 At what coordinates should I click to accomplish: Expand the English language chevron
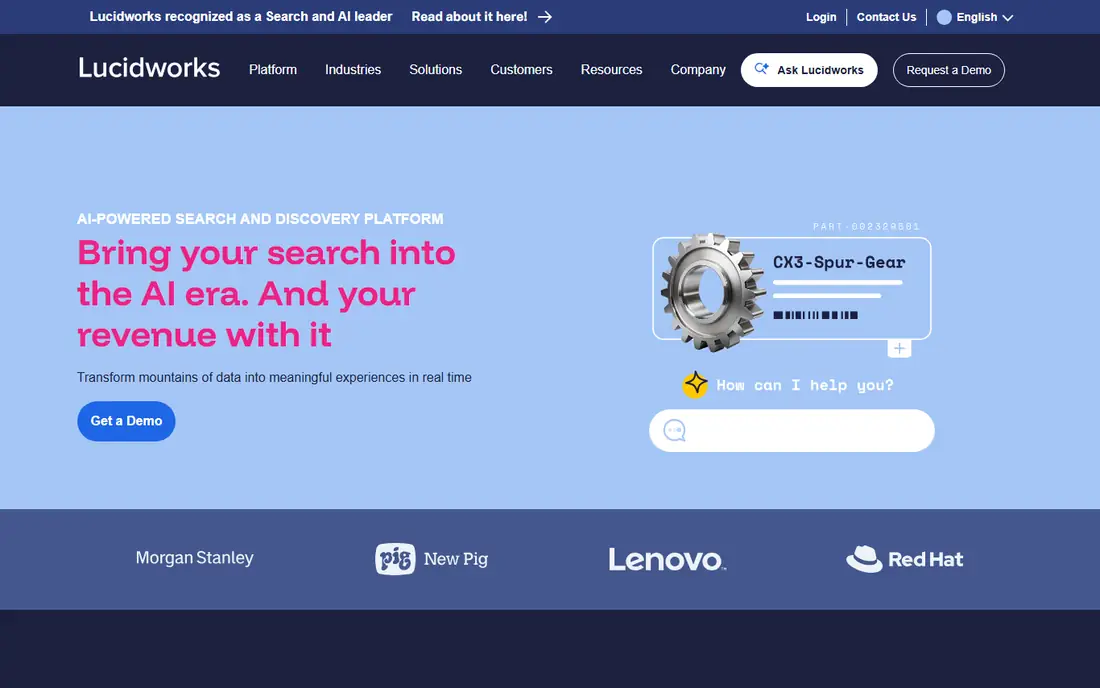coord(1007,18)
